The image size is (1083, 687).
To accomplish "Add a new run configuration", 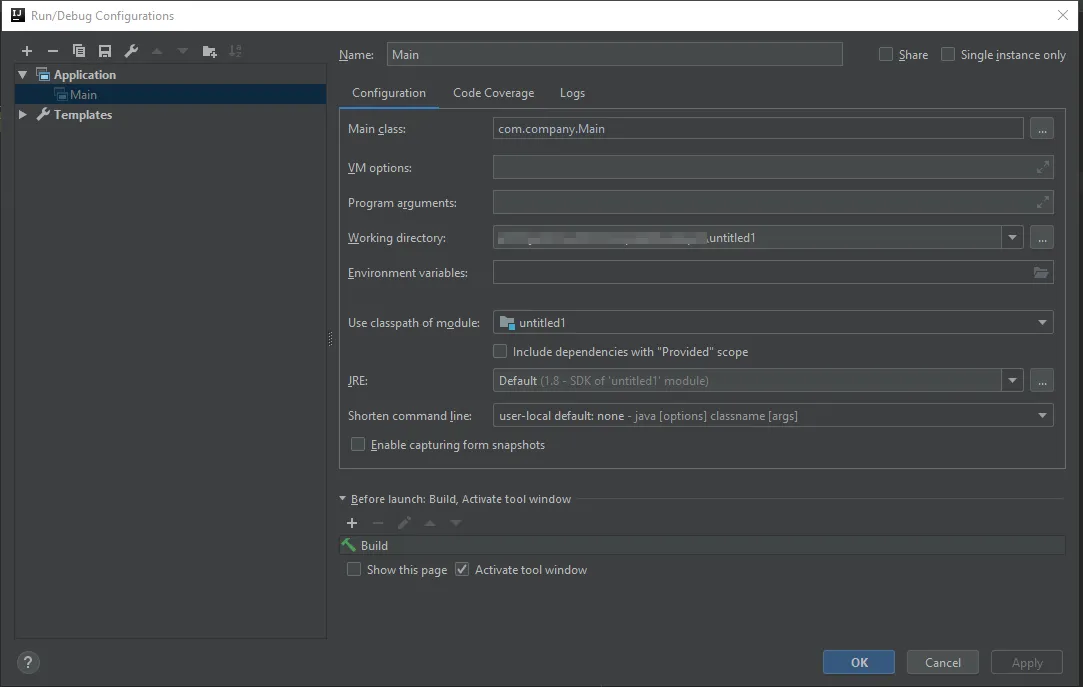I will click(x=27, y=51).
